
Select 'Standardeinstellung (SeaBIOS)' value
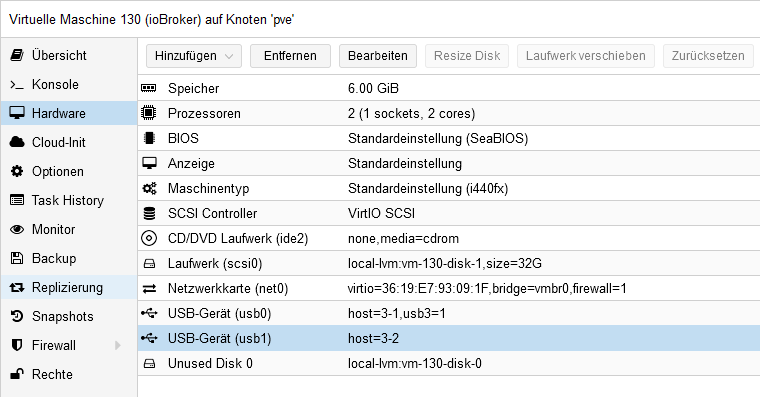pos(438,139)
